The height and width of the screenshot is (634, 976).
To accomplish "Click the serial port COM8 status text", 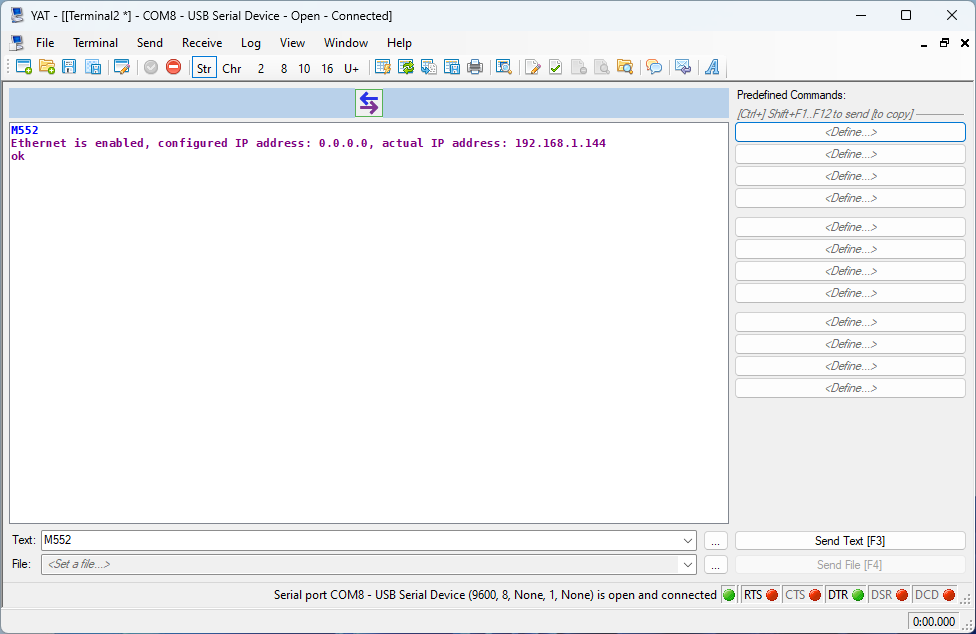I will (x=495, y=595).
